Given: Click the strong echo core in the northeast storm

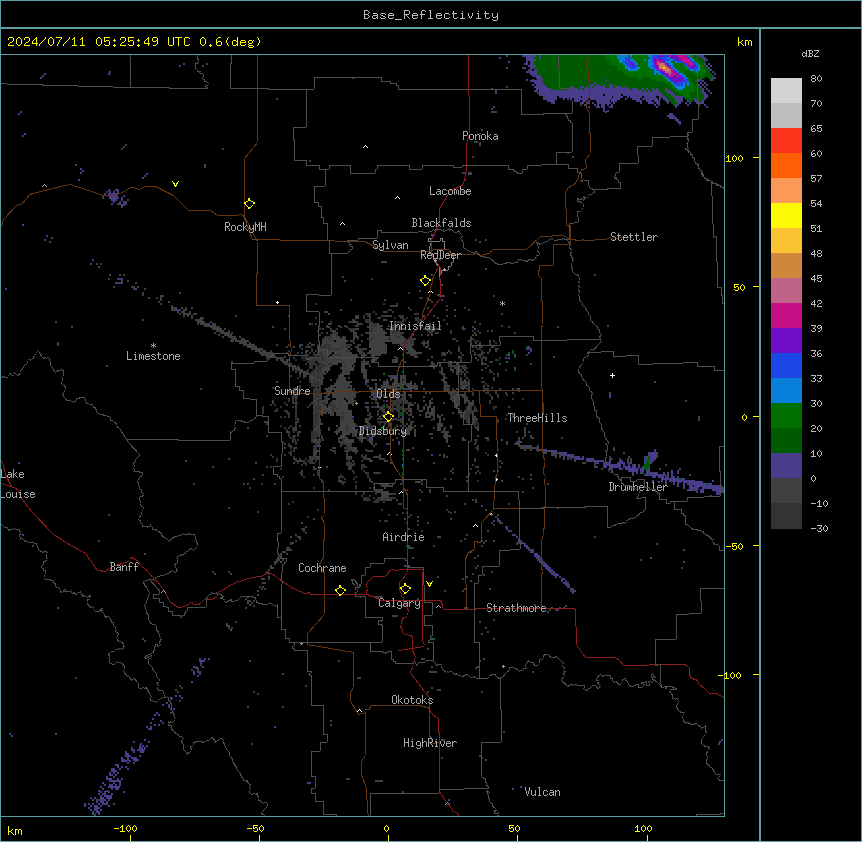Looking at the screenshot, I should pyautogui.click(x=665, y=68).
